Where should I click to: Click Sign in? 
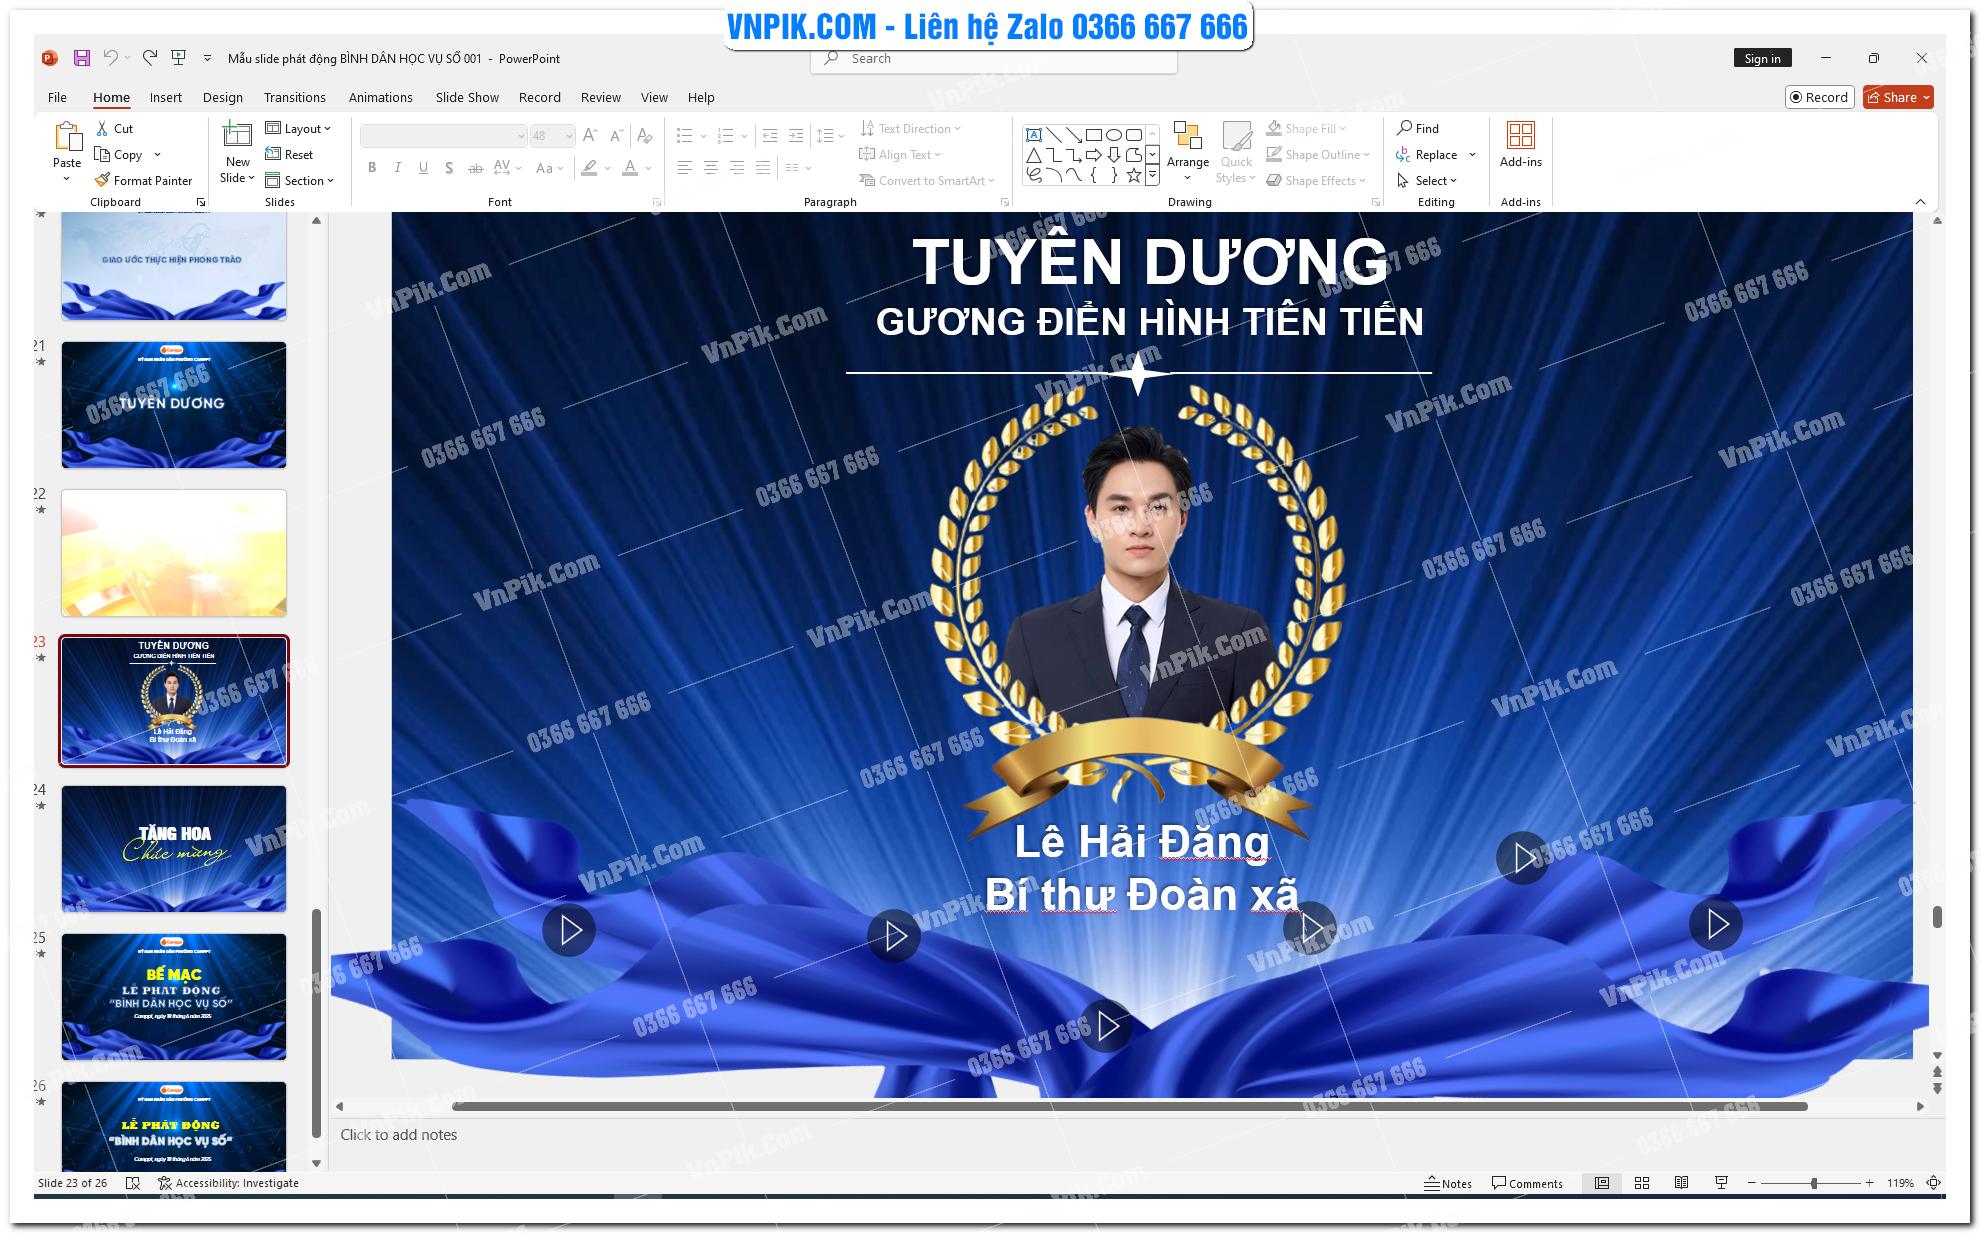[x=1762, y=58]
